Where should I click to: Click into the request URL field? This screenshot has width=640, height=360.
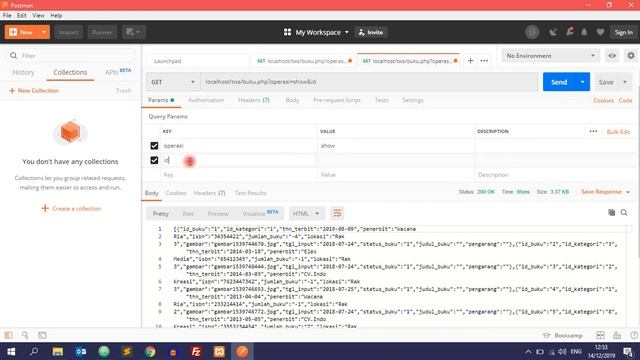click(369, 82)
